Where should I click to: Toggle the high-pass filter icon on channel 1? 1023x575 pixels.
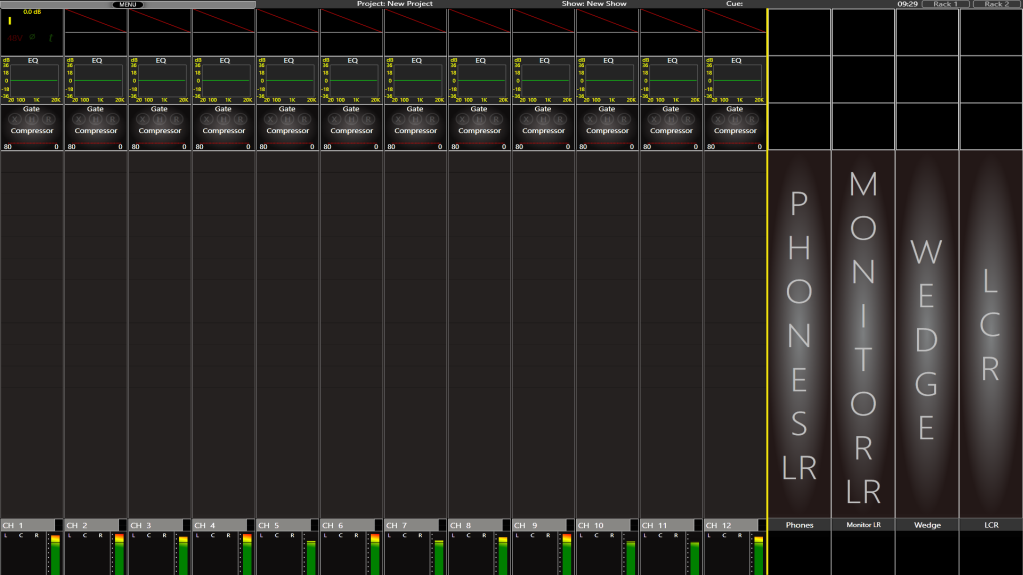(50, 38)
